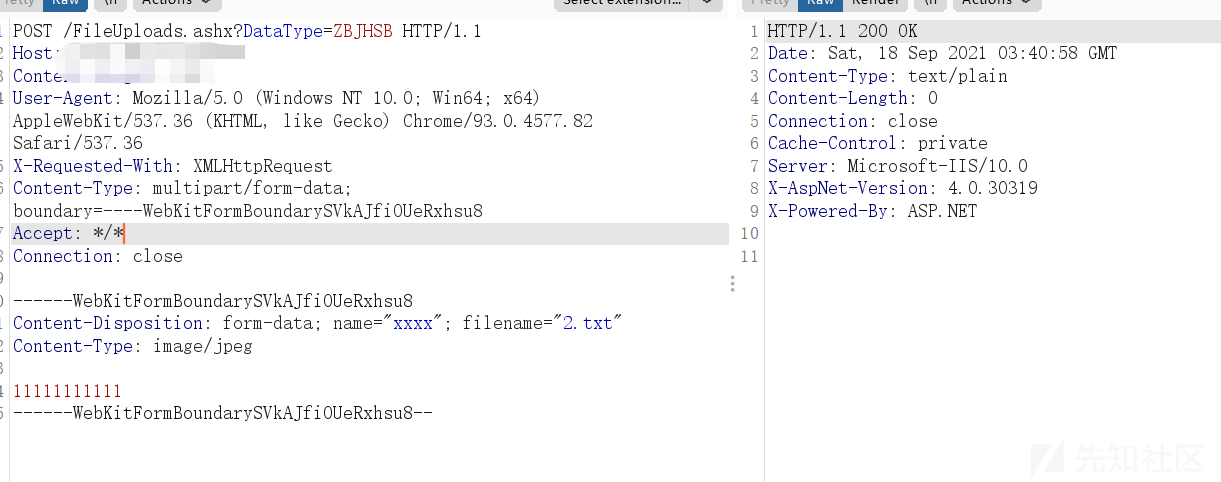
Task: Open the response Actions dropdown
Action: 995,3
